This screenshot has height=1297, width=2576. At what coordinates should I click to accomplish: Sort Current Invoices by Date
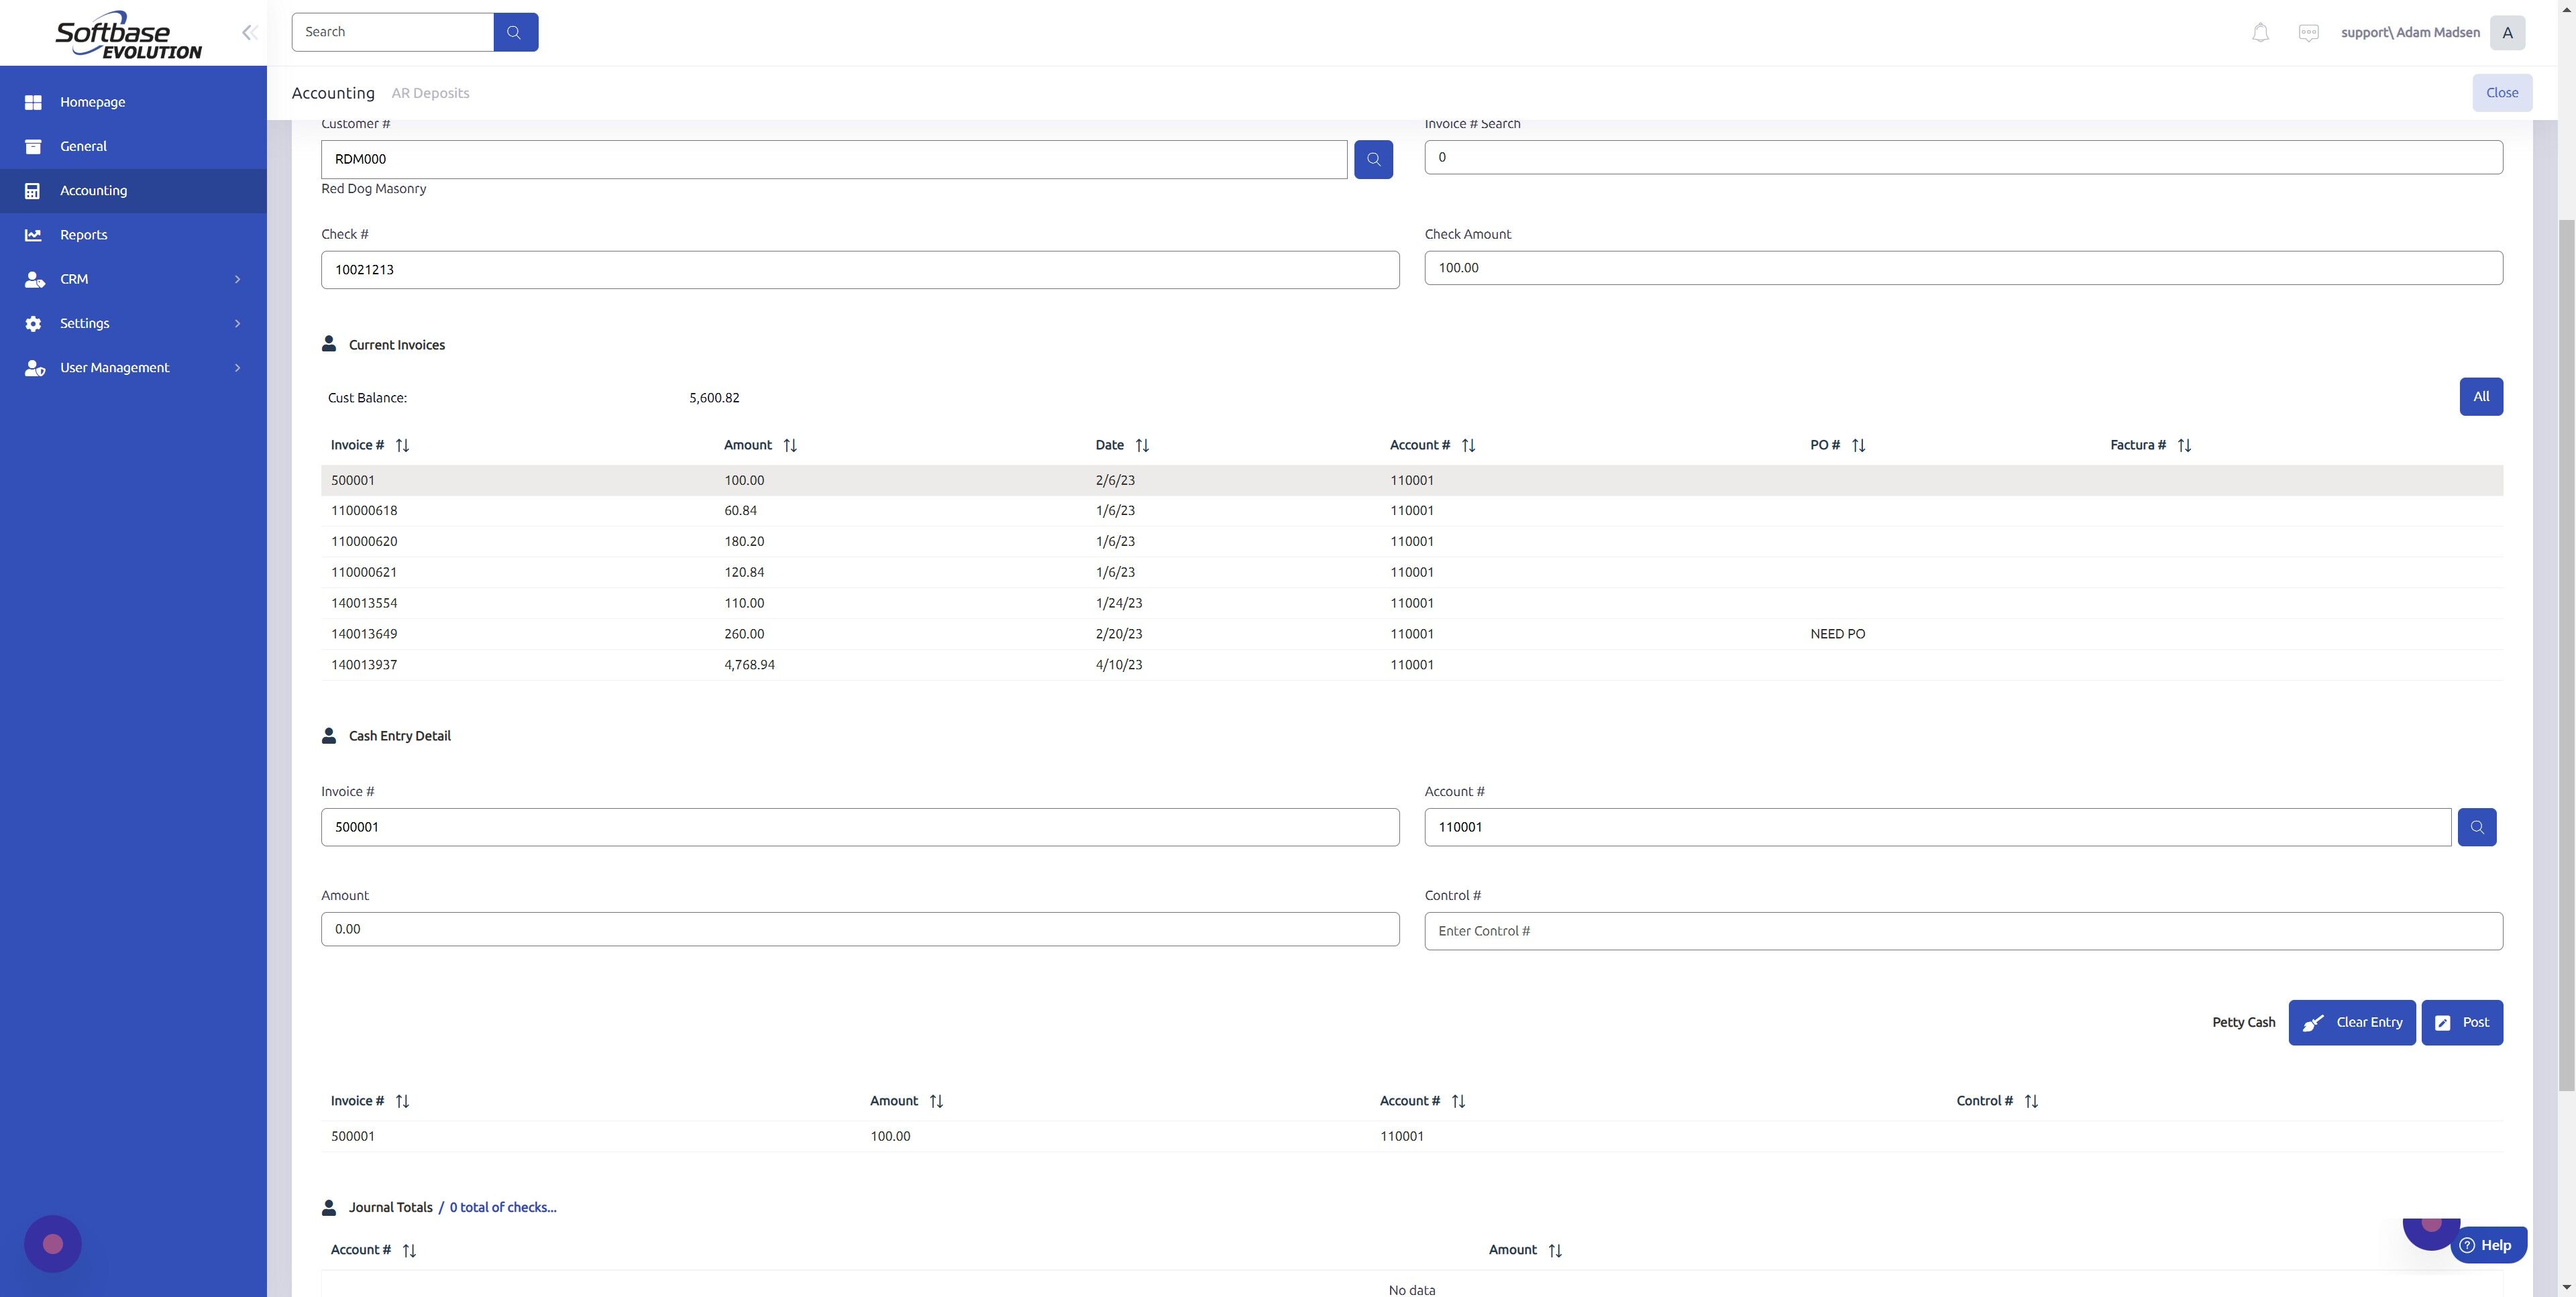1141,445
